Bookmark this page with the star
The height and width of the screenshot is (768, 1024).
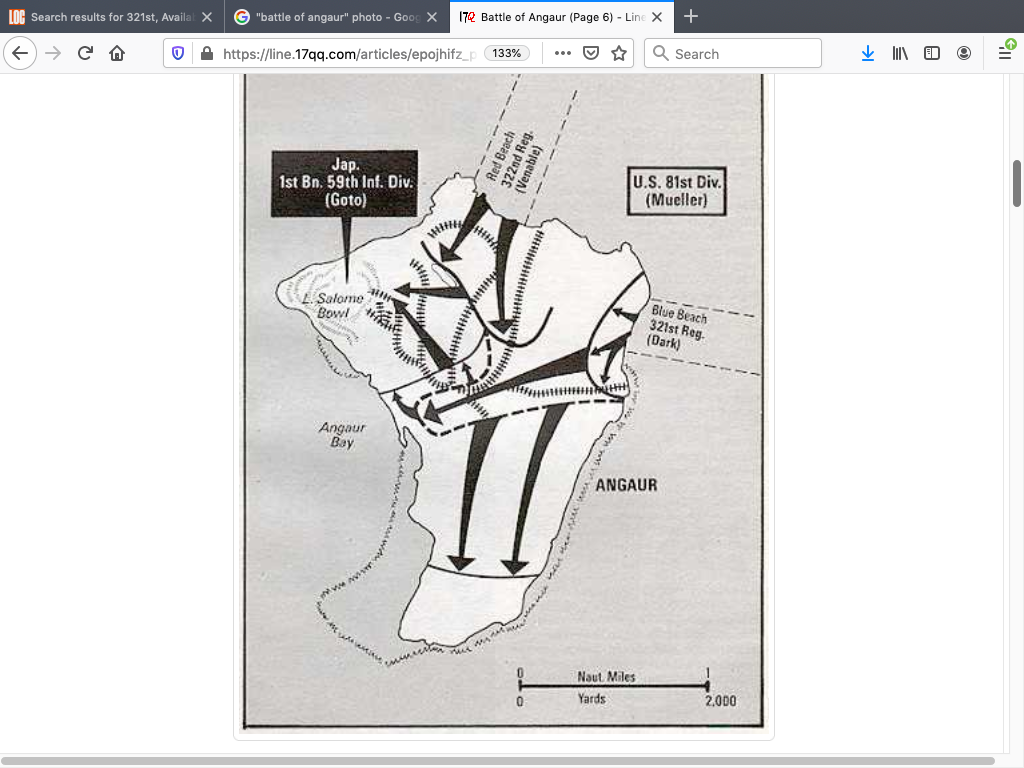tap(619, 54)
